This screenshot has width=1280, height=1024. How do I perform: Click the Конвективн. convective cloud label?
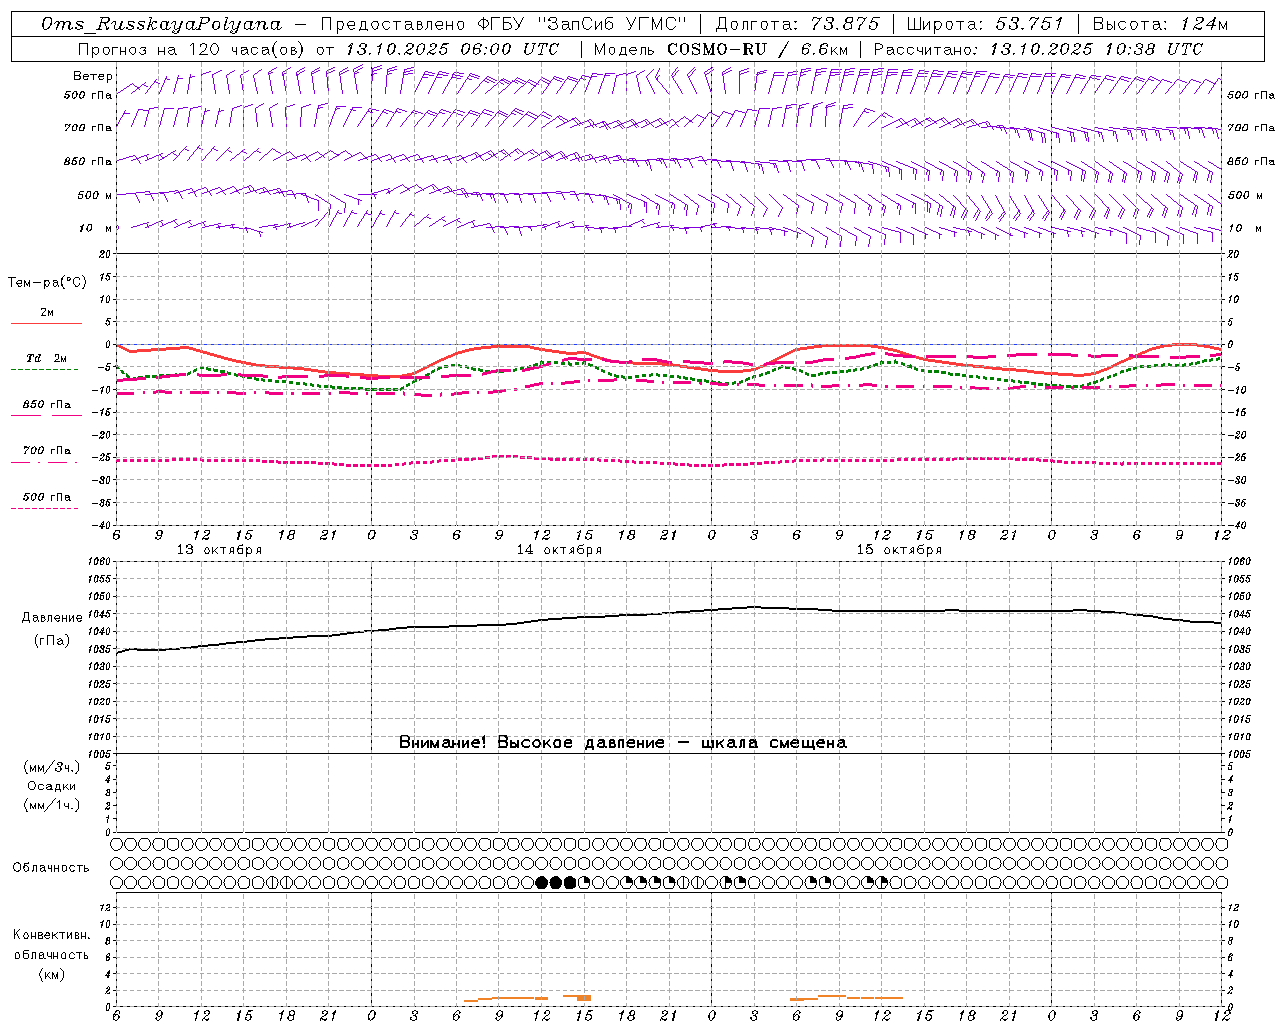pyautogui.click(x=51, y=935)
